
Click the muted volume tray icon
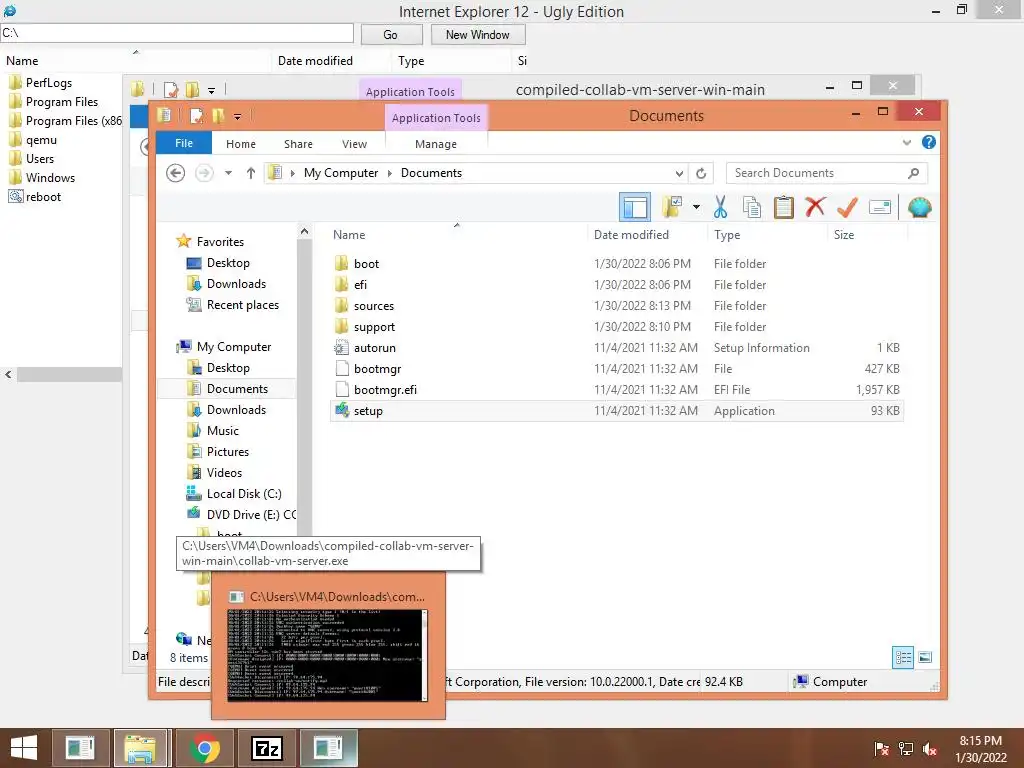[930, 749]
